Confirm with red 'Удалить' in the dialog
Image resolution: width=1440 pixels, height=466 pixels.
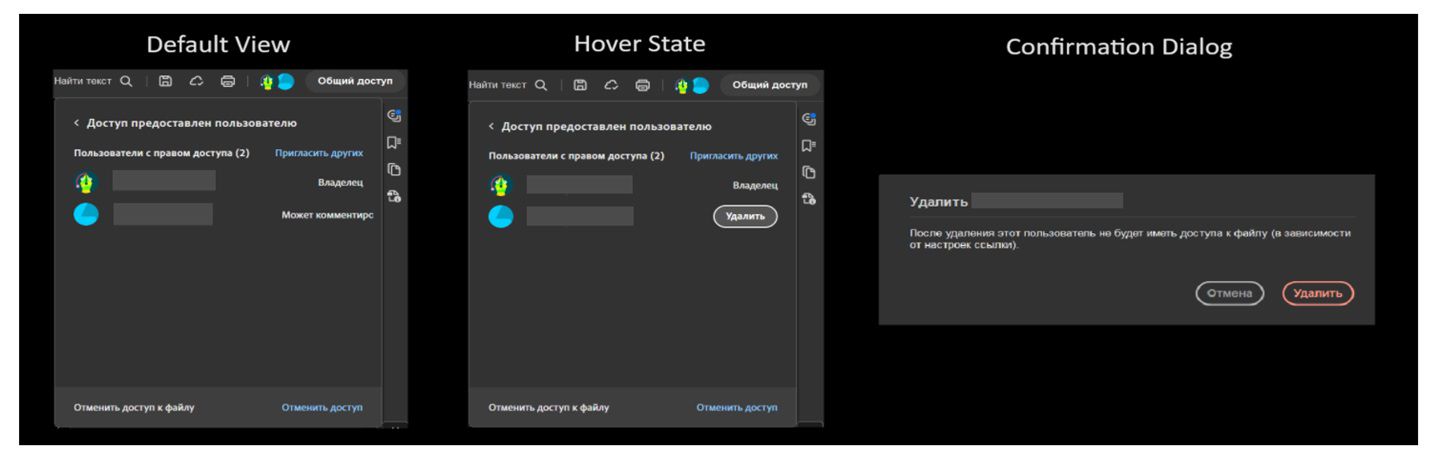pos(1318,293)
